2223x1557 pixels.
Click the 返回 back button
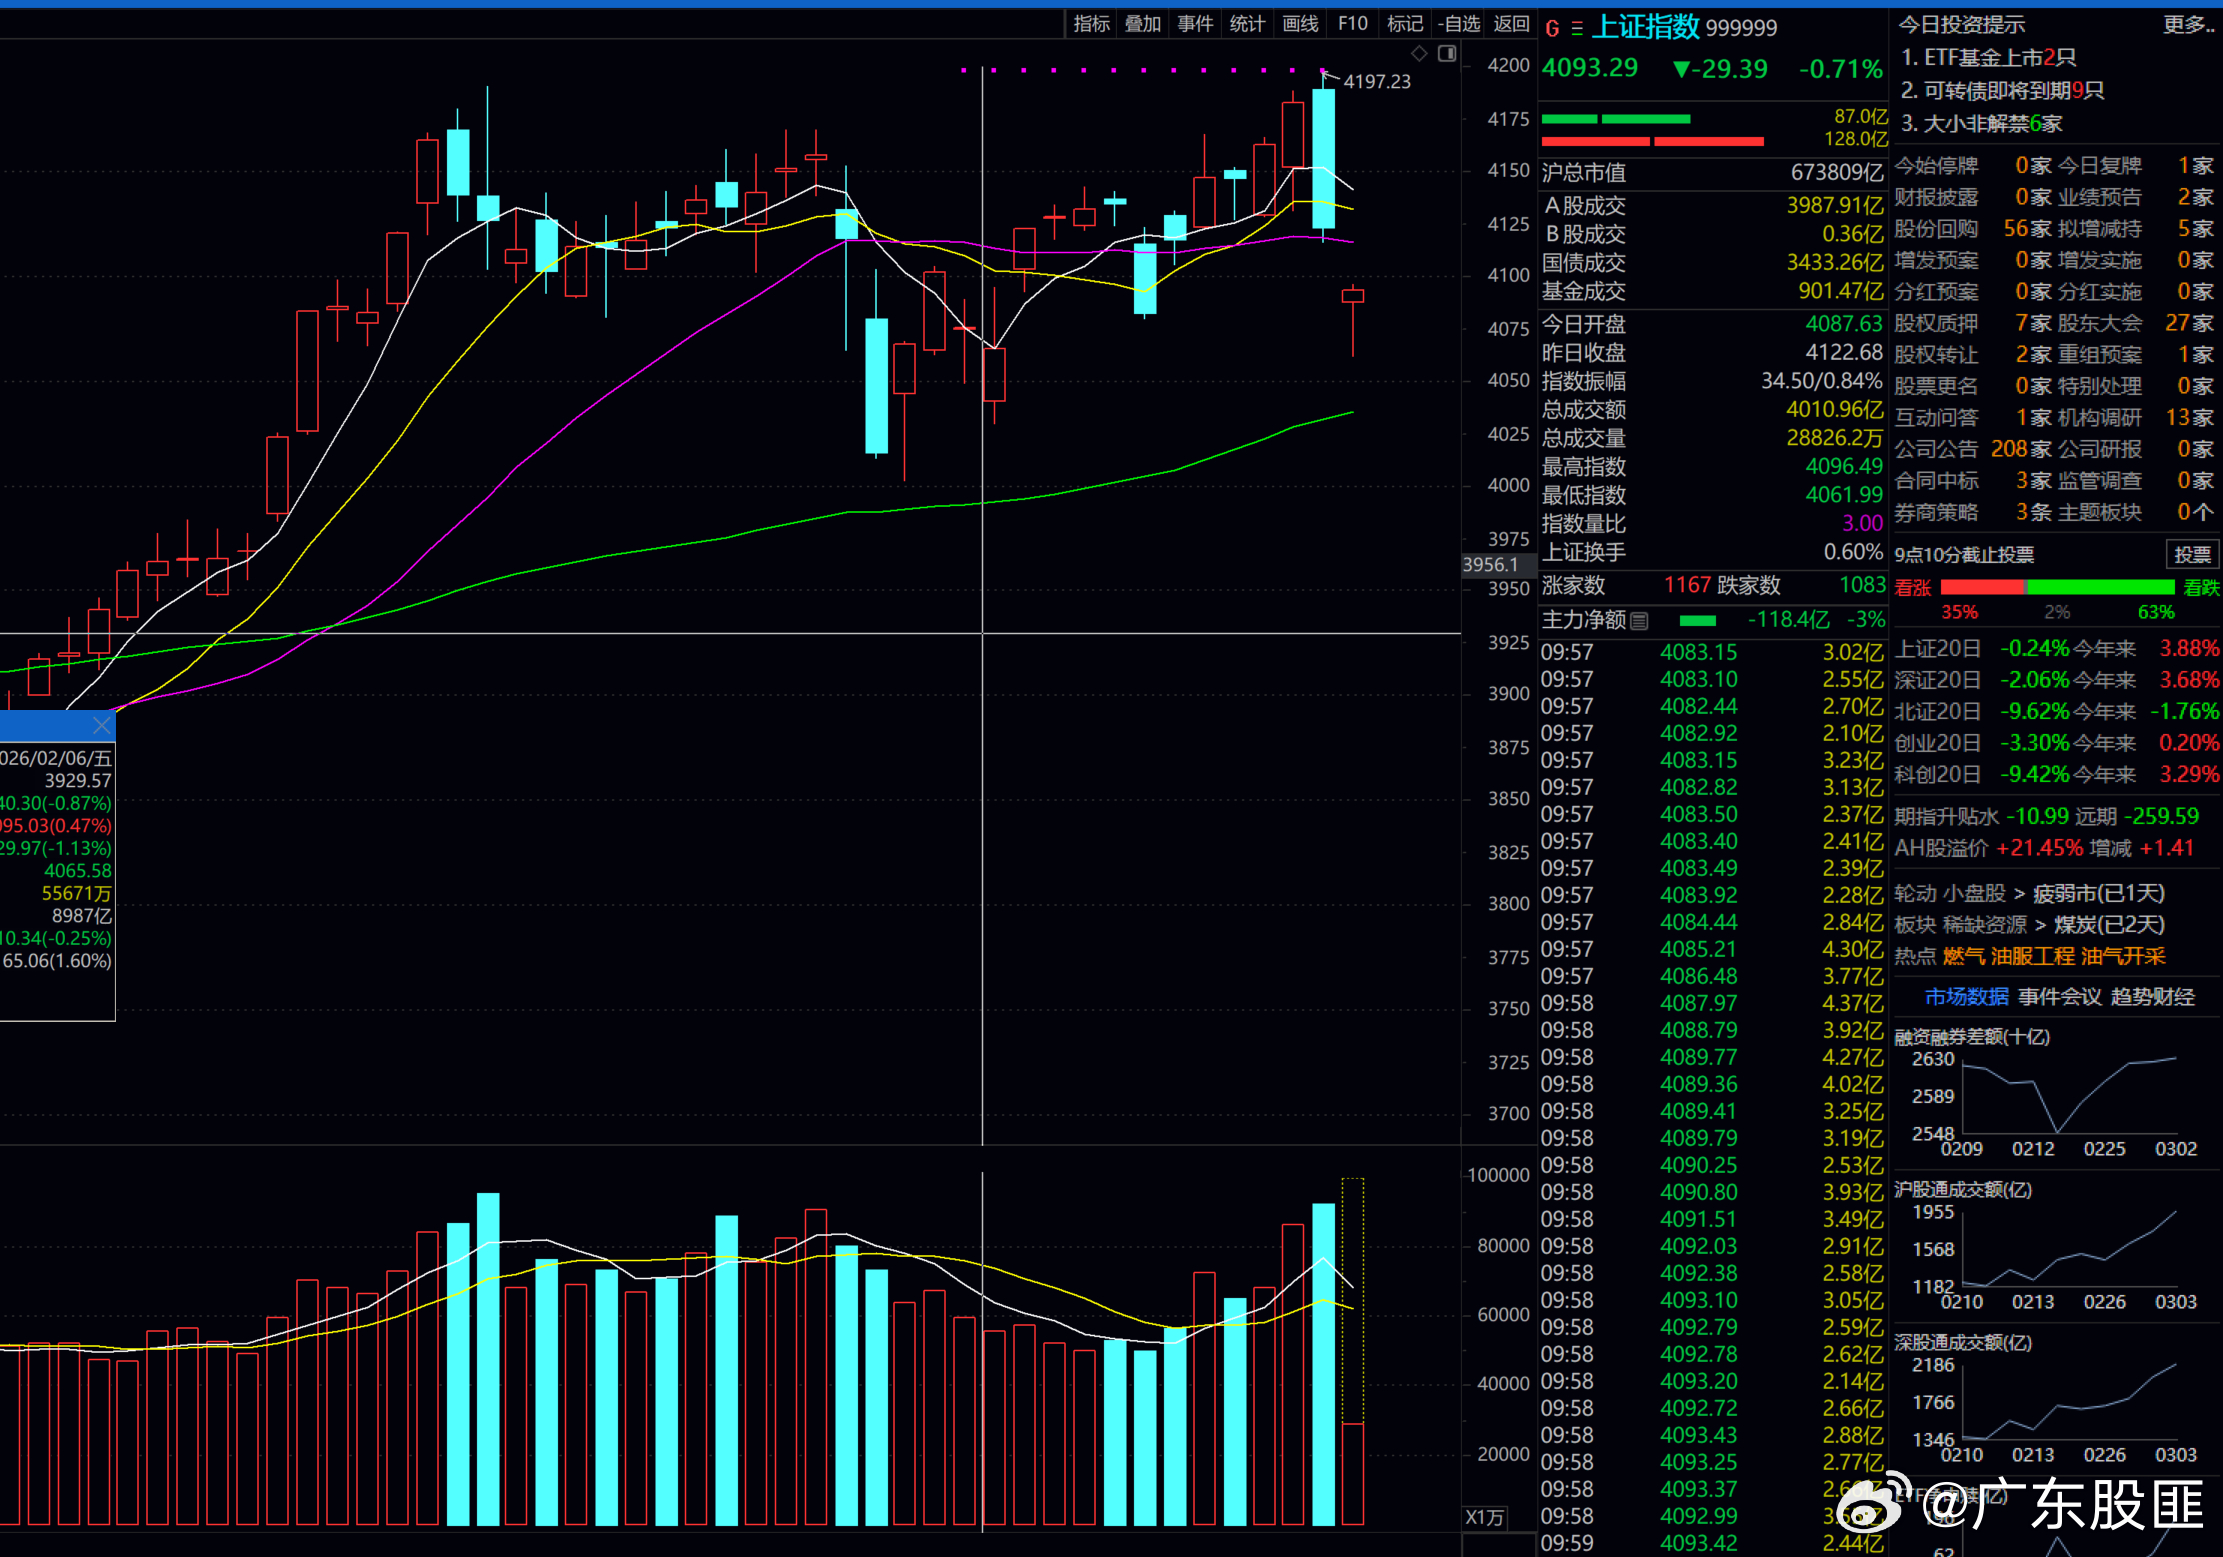(x=1511, y=23)
